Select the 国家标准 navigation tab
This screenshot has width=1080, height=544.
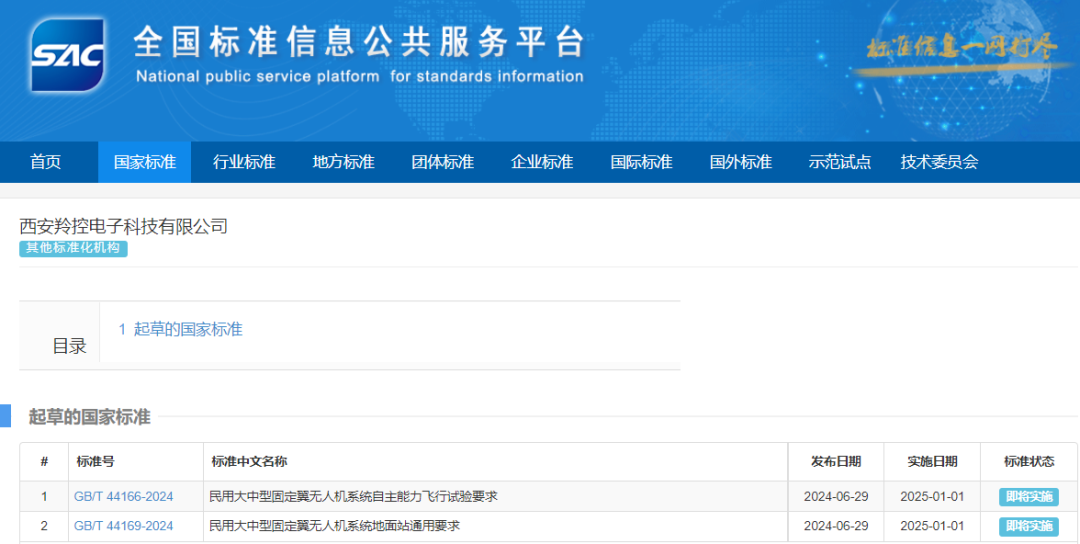tap(145, 162)
